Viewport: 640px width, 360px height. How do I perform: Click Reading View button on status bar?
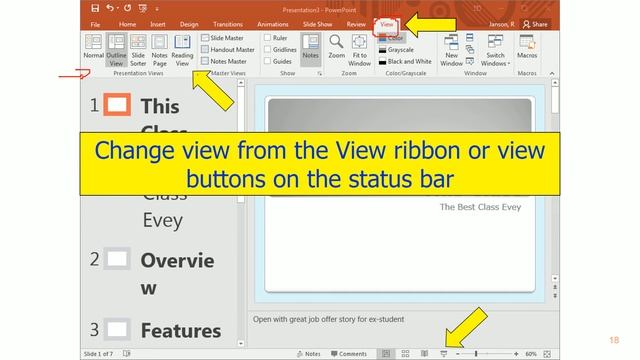424,354
